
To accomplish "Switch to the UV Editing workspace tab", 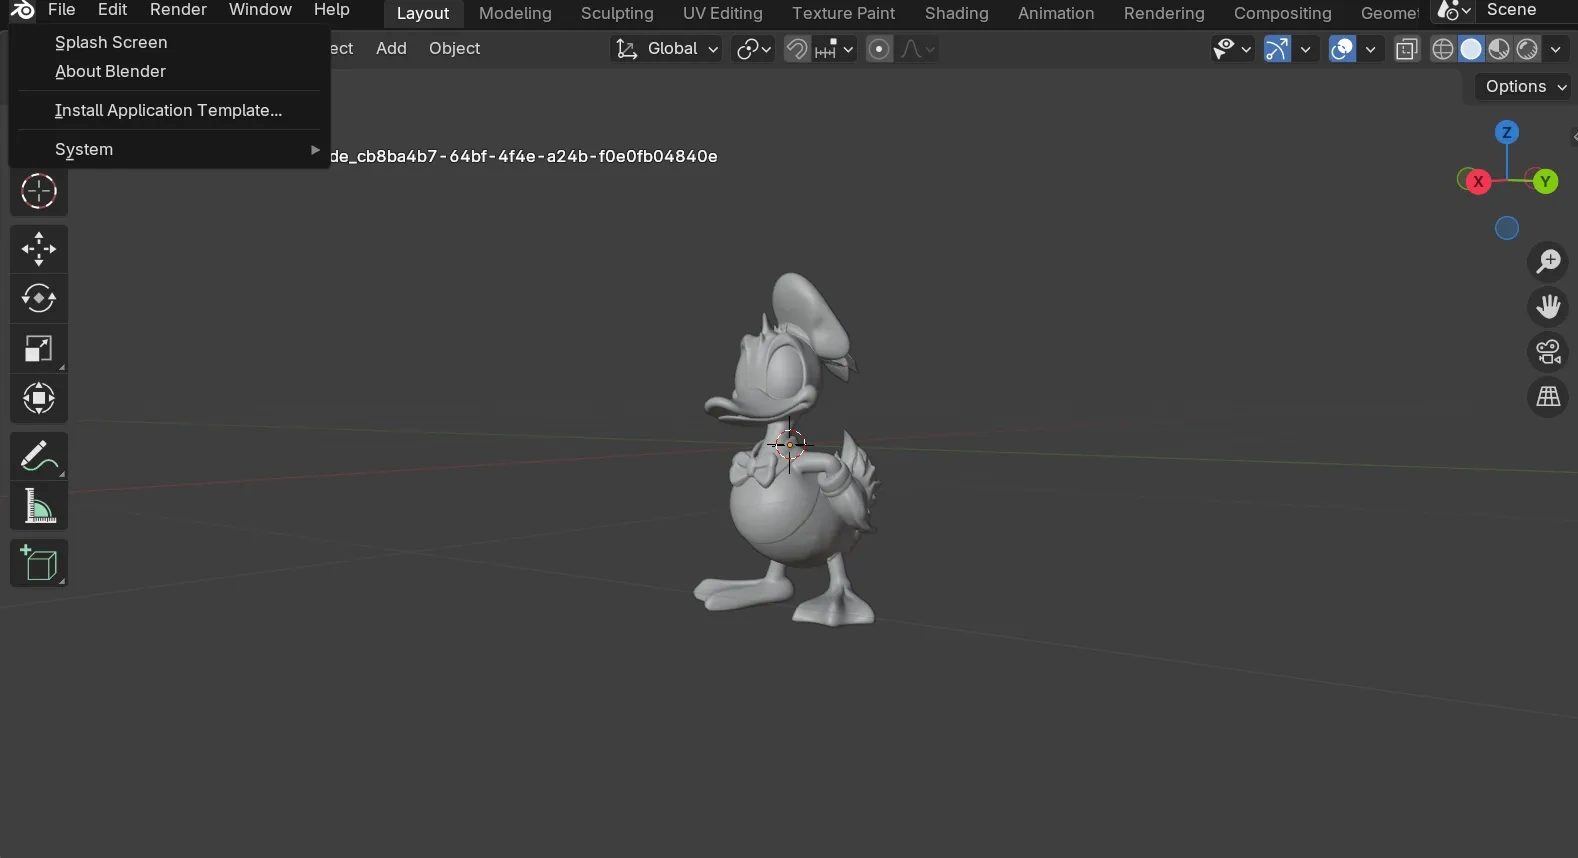I will coord(722,13).
